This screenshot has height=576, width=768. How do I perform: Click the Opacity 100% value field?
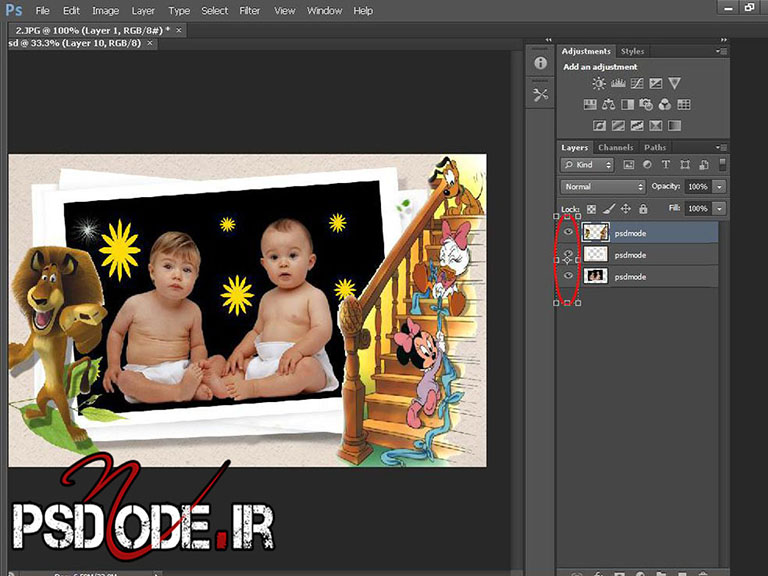tap(698, 187)
